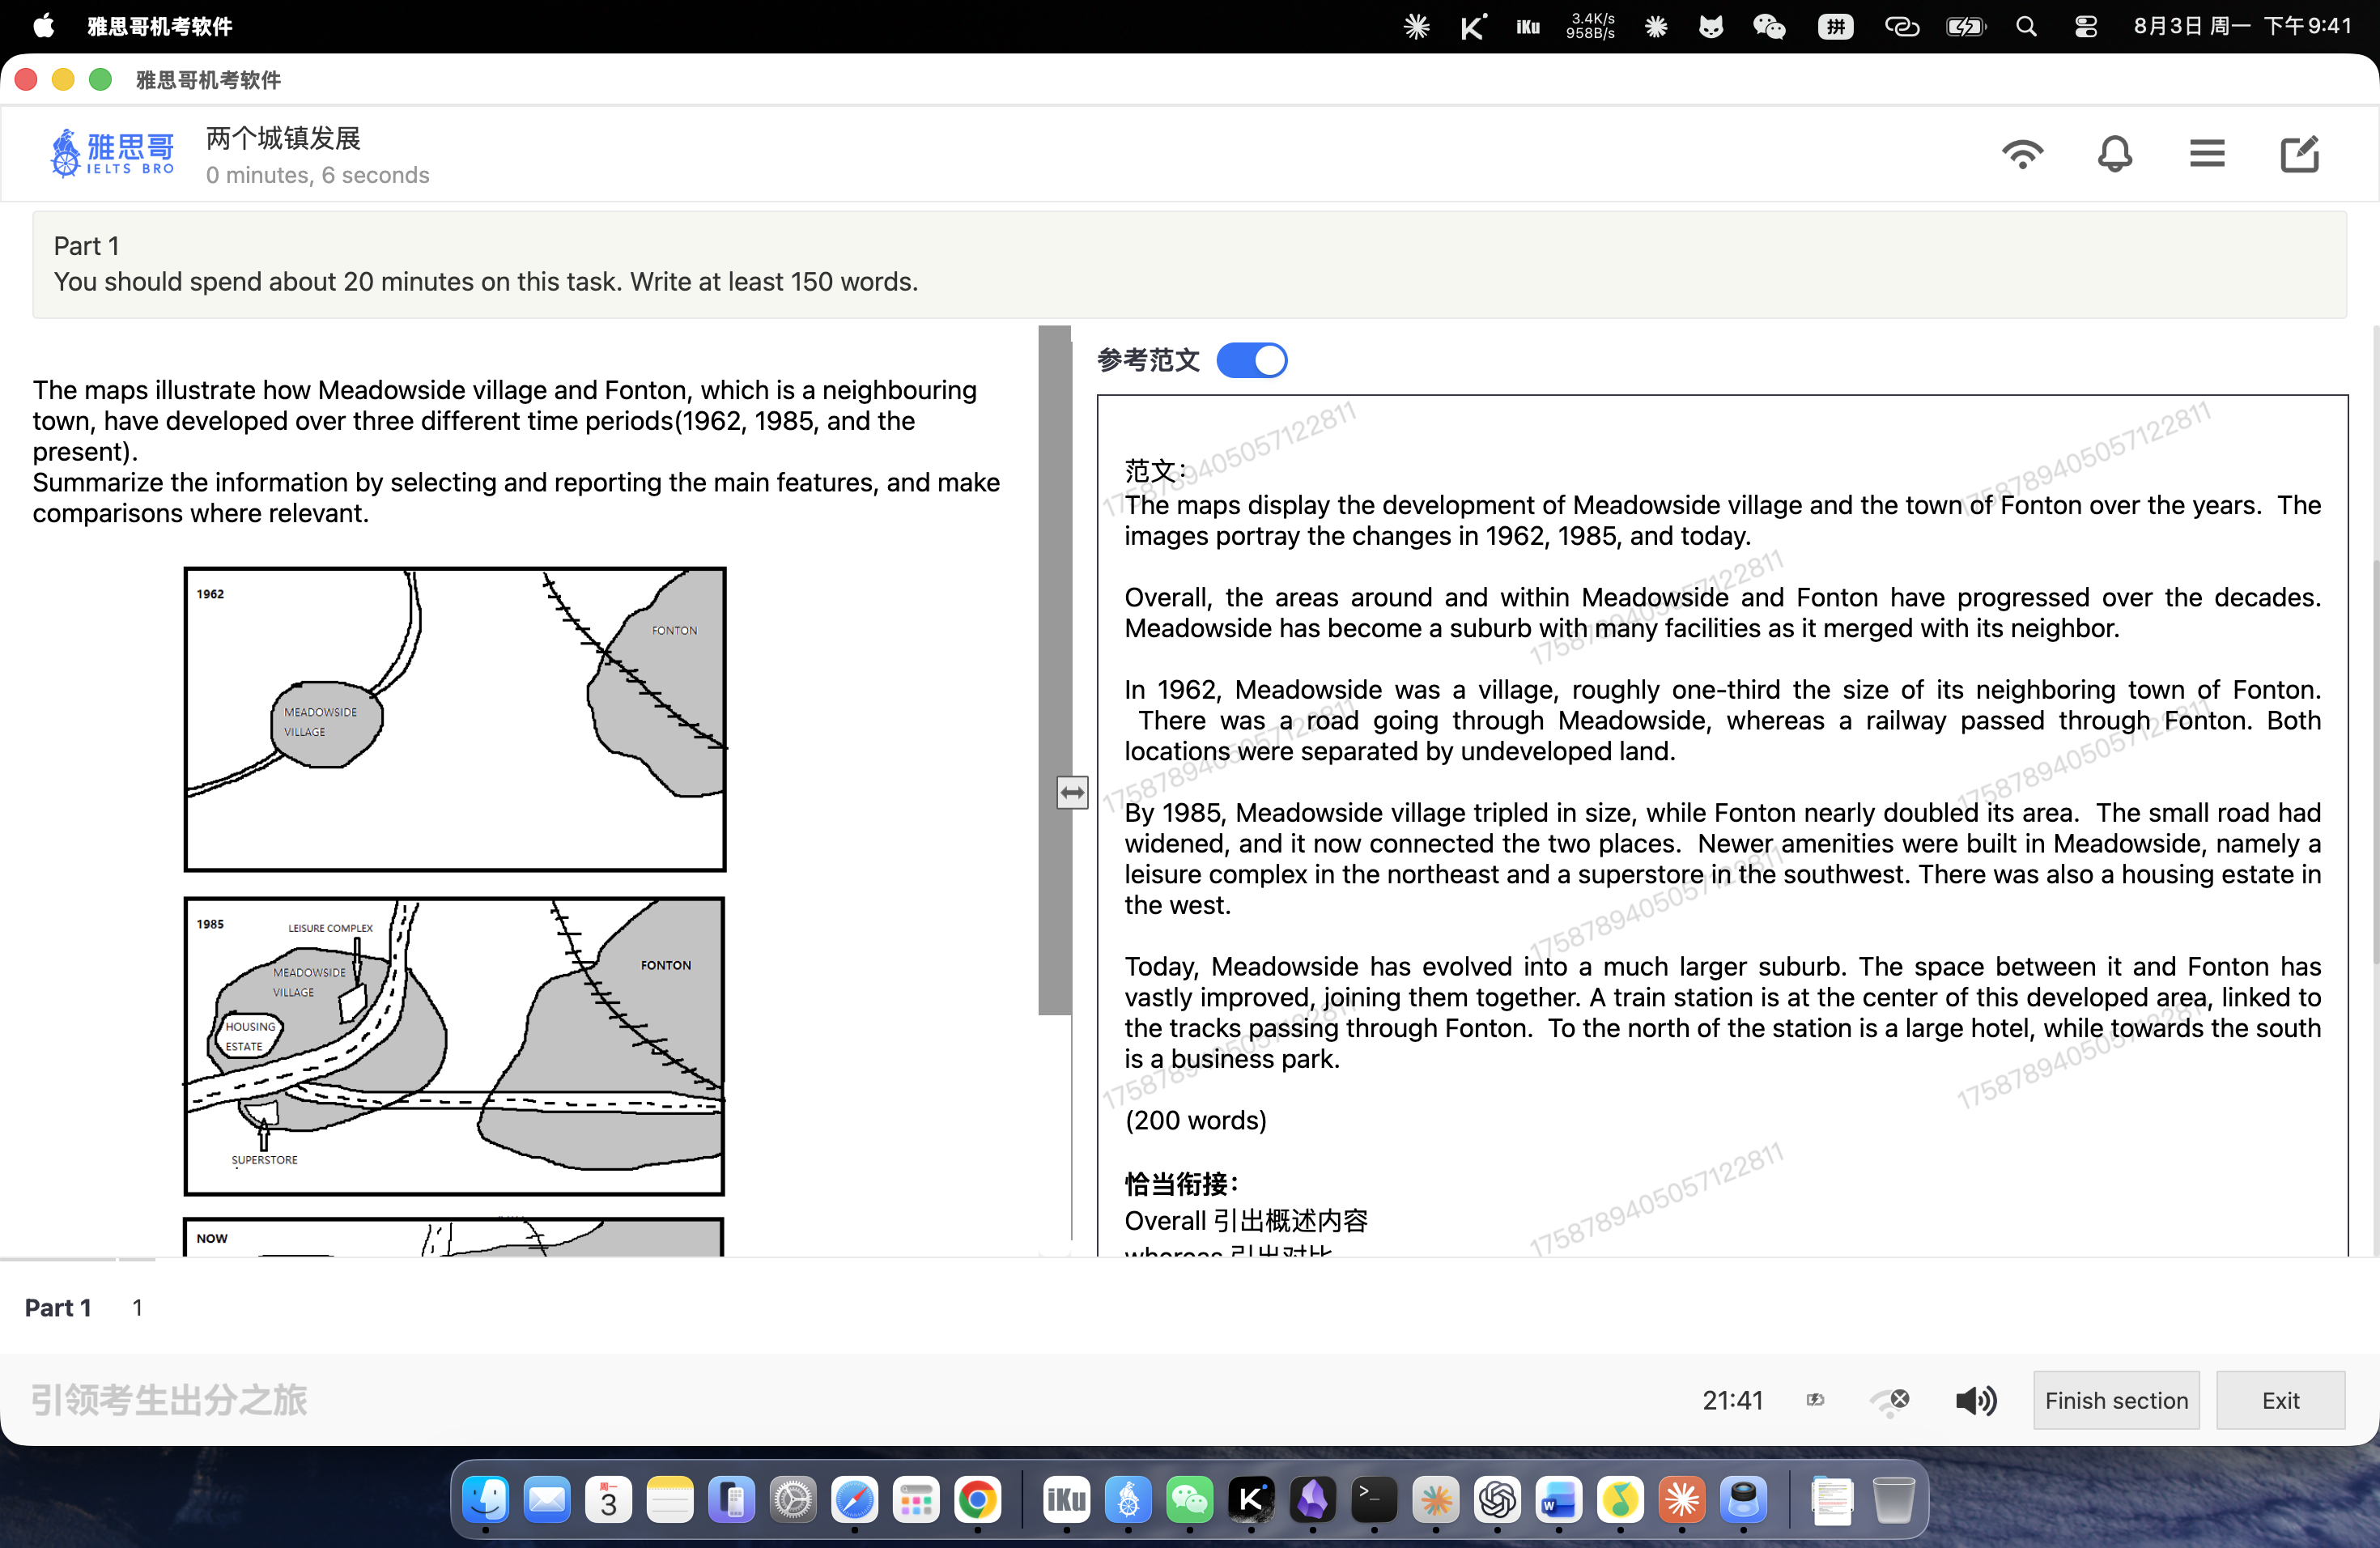The height and width of the screenshot is (1548, 2380).
Task: Click the panel divider resize handle
Action: [x=1072, y=793]
